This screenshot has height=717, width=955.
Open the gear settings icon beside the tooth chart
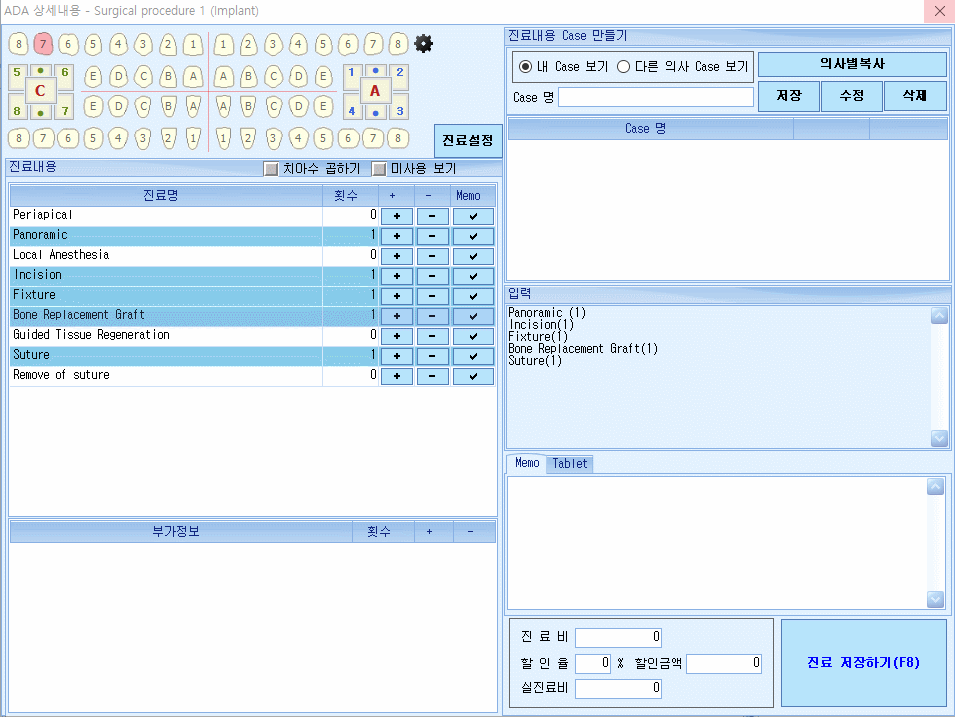[423, 43]
